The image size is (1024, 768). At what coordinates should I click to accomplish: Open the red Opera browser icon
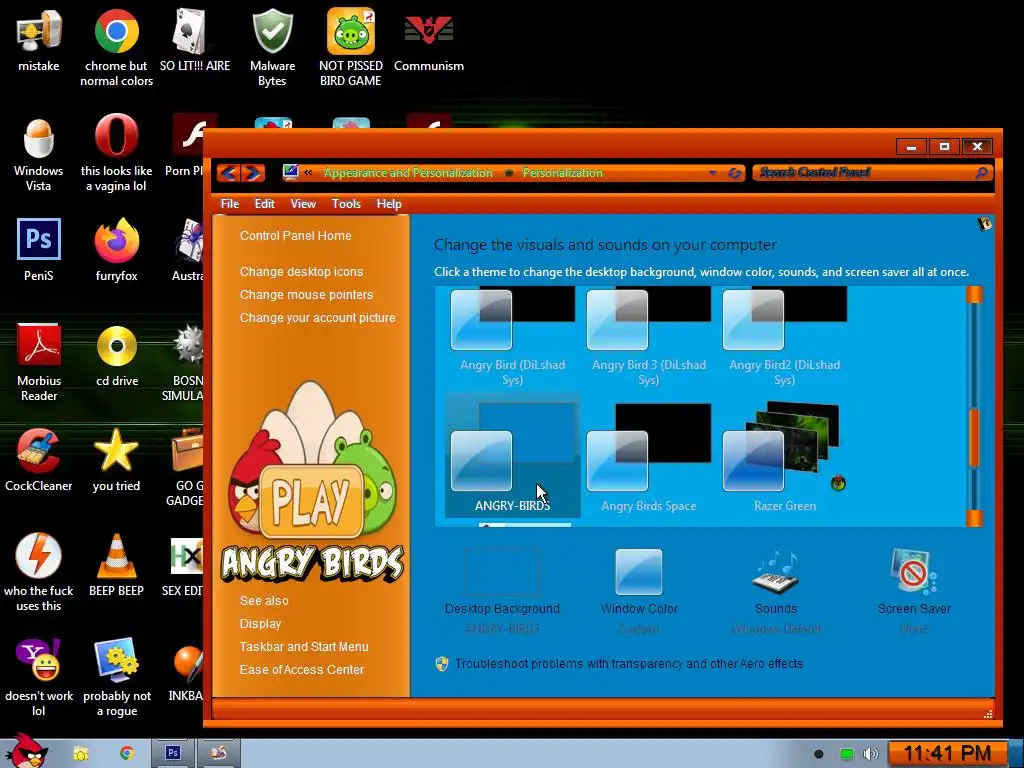click(x=116, y=153)
